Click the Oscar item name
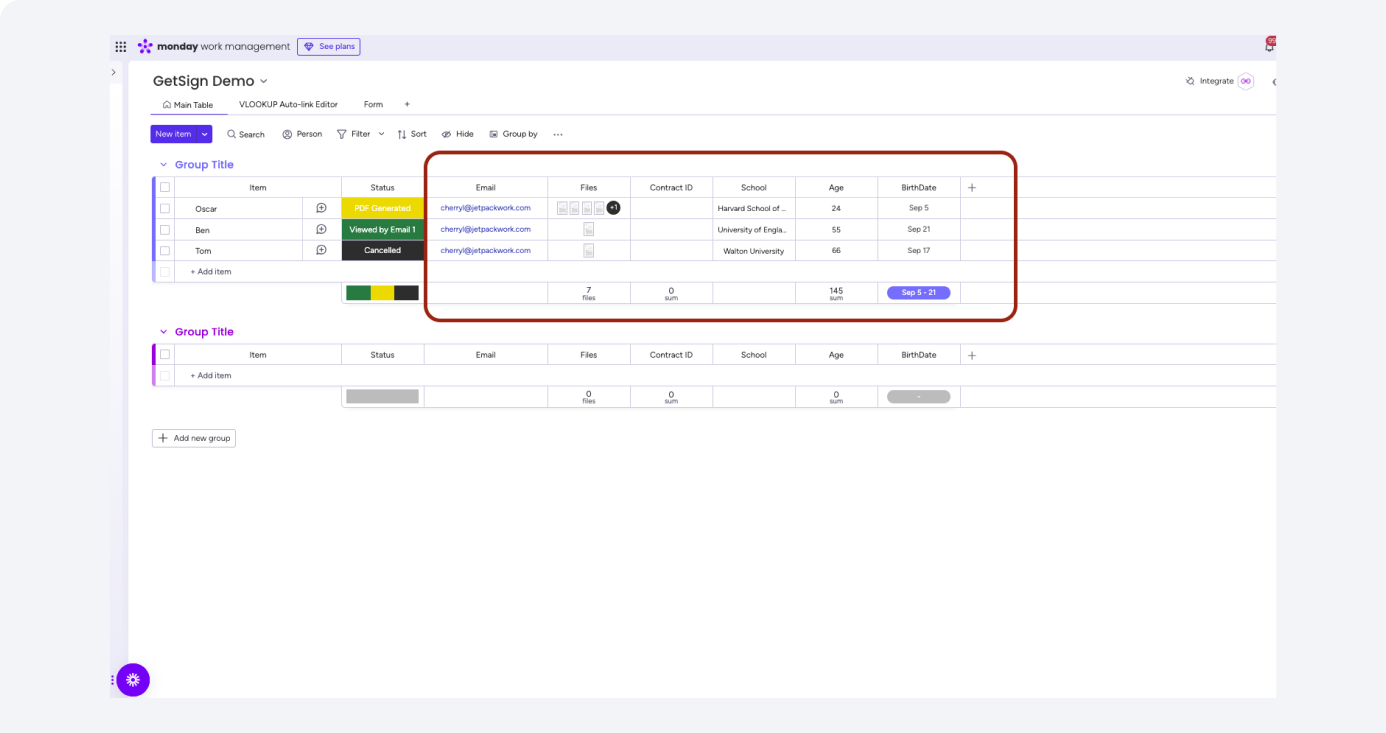 click(206, 209)
